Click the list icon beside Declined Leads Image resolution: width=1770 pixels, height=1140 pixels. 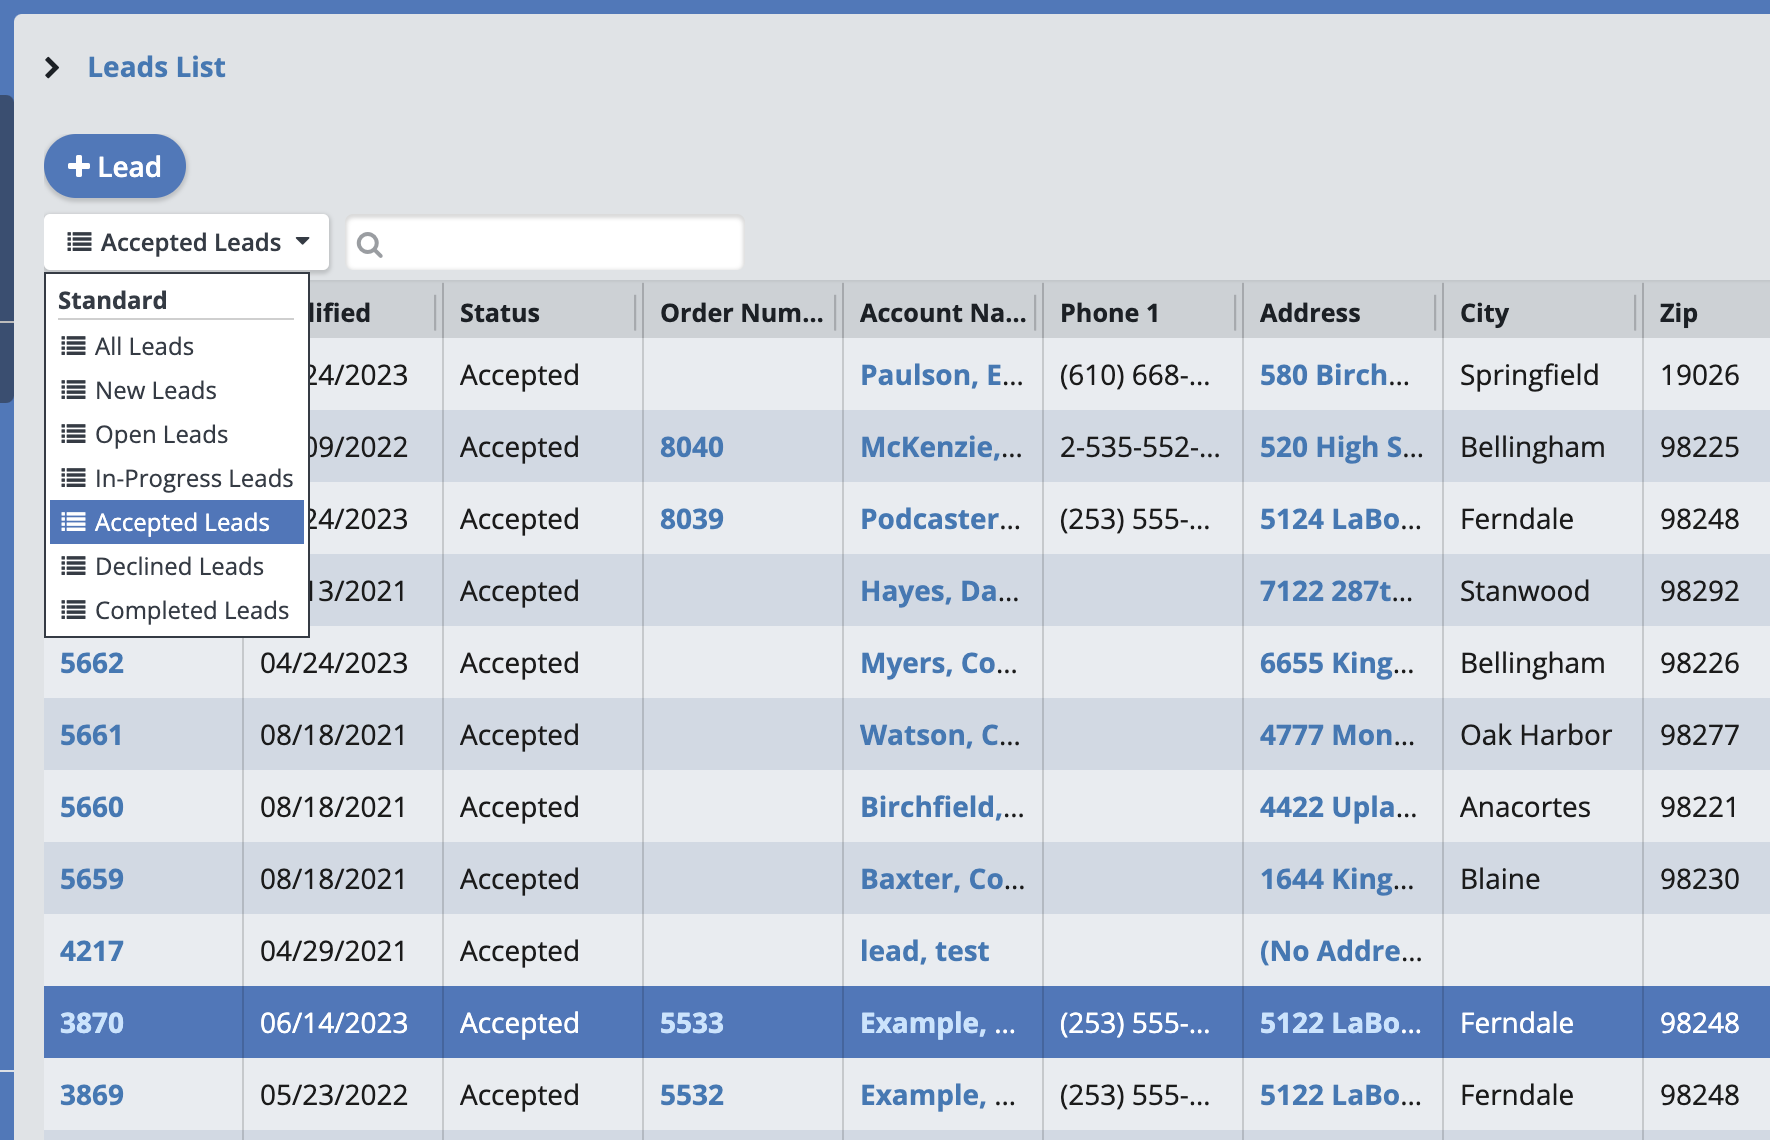(73, 566)
